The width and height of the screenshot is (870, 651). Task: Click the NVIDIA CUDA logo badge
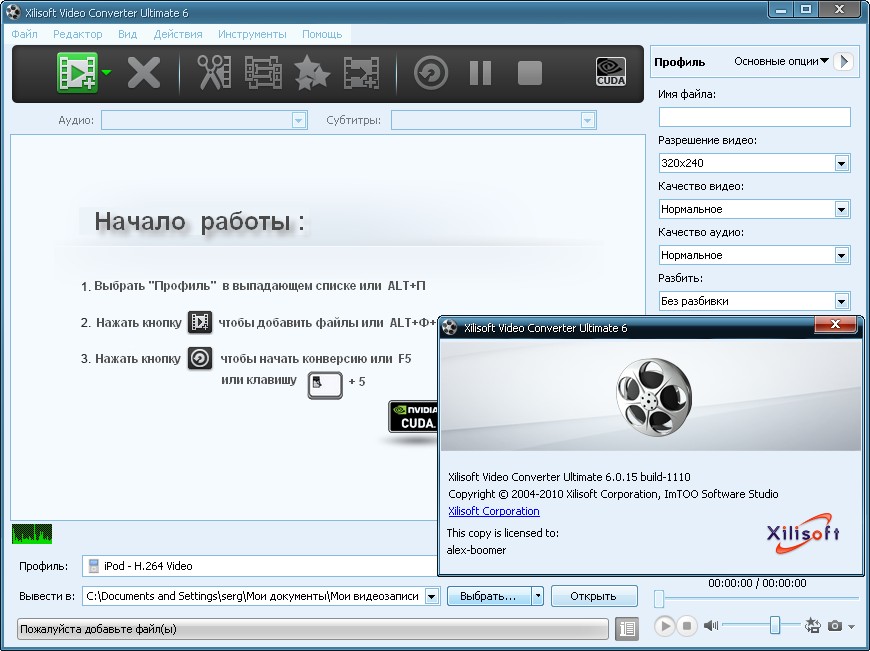pos(413,416)
